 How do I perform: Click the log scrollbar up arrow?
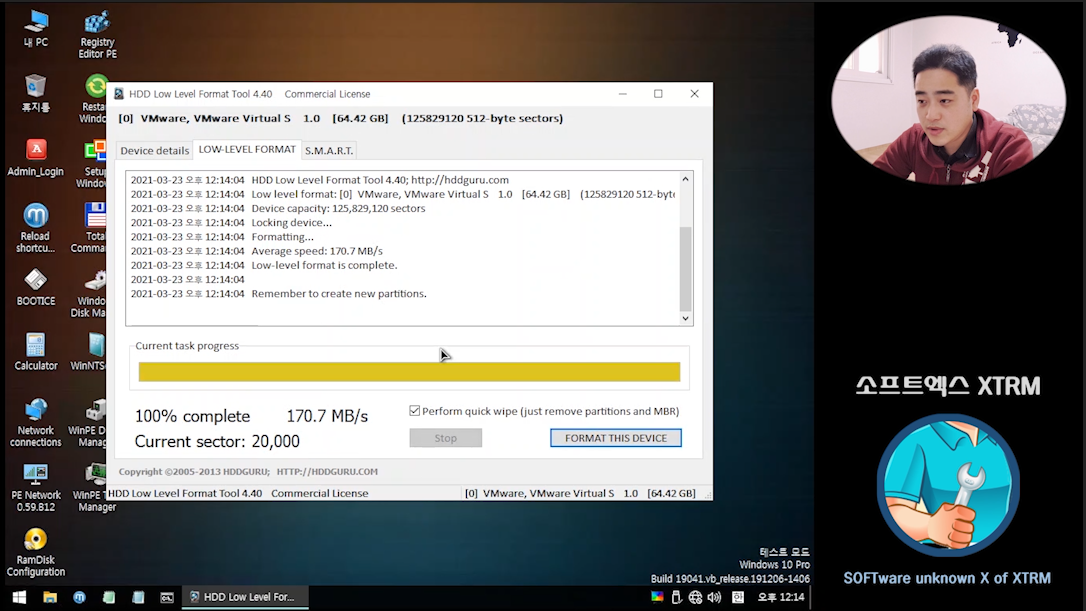pyautogui.click(x=685, y=179)
